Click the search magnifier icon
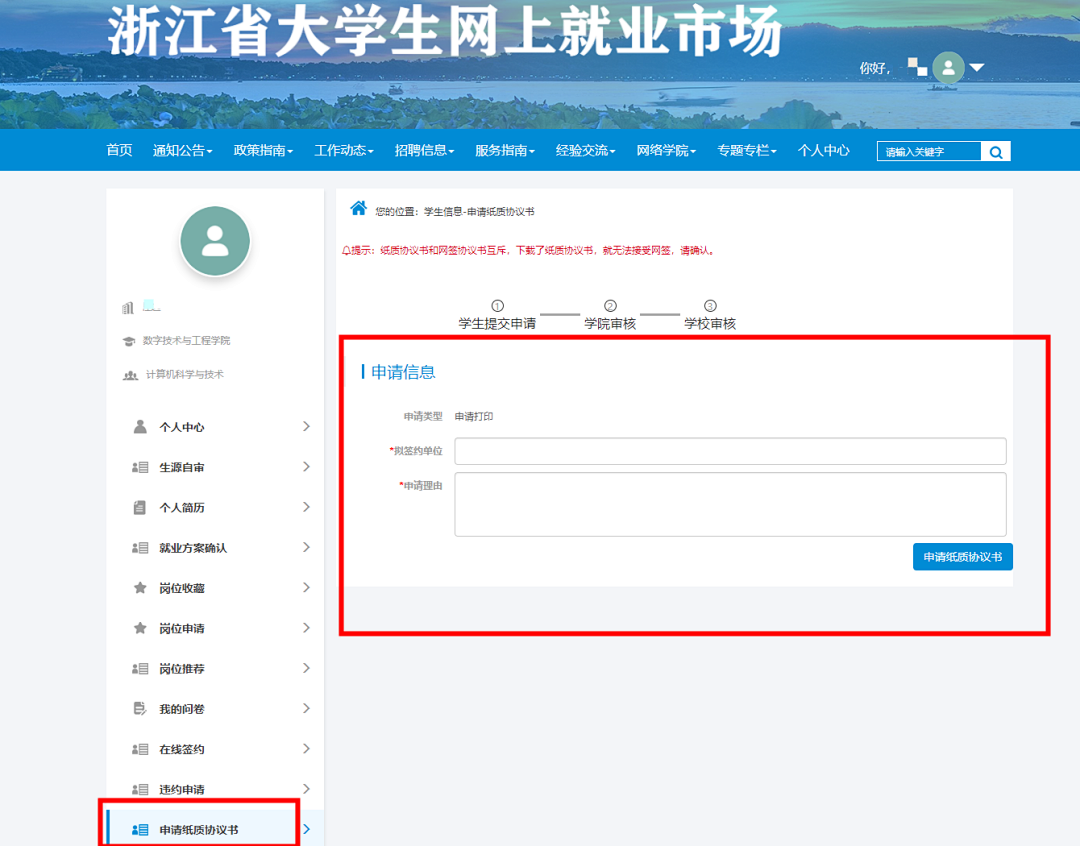 click(x=996, y=152)
